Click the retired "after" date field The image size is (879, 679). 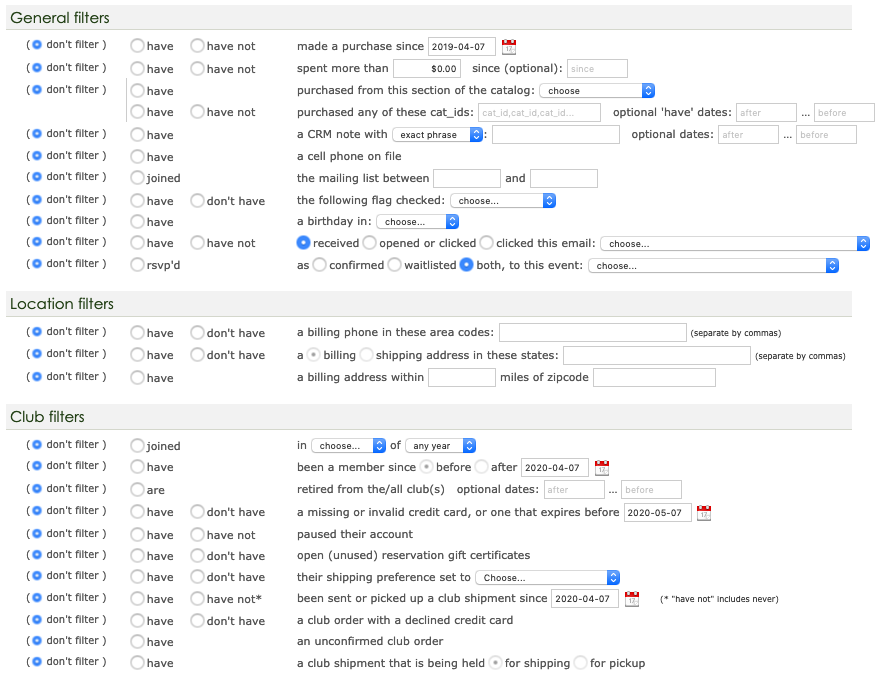[x=575, y=489]
